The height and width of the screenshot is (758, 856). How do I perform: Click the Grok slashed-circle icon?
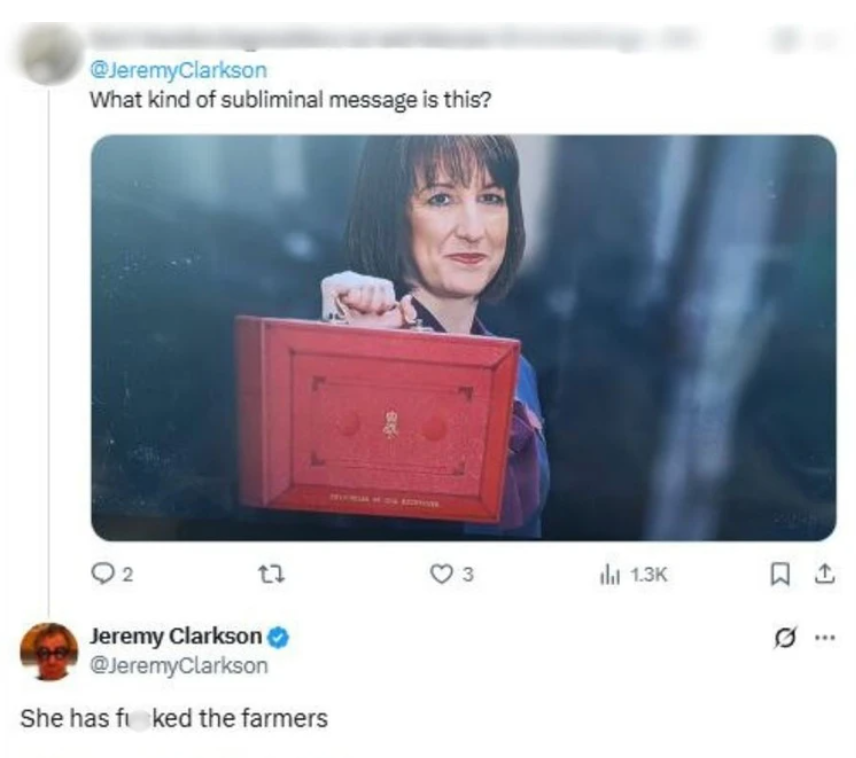784,637
